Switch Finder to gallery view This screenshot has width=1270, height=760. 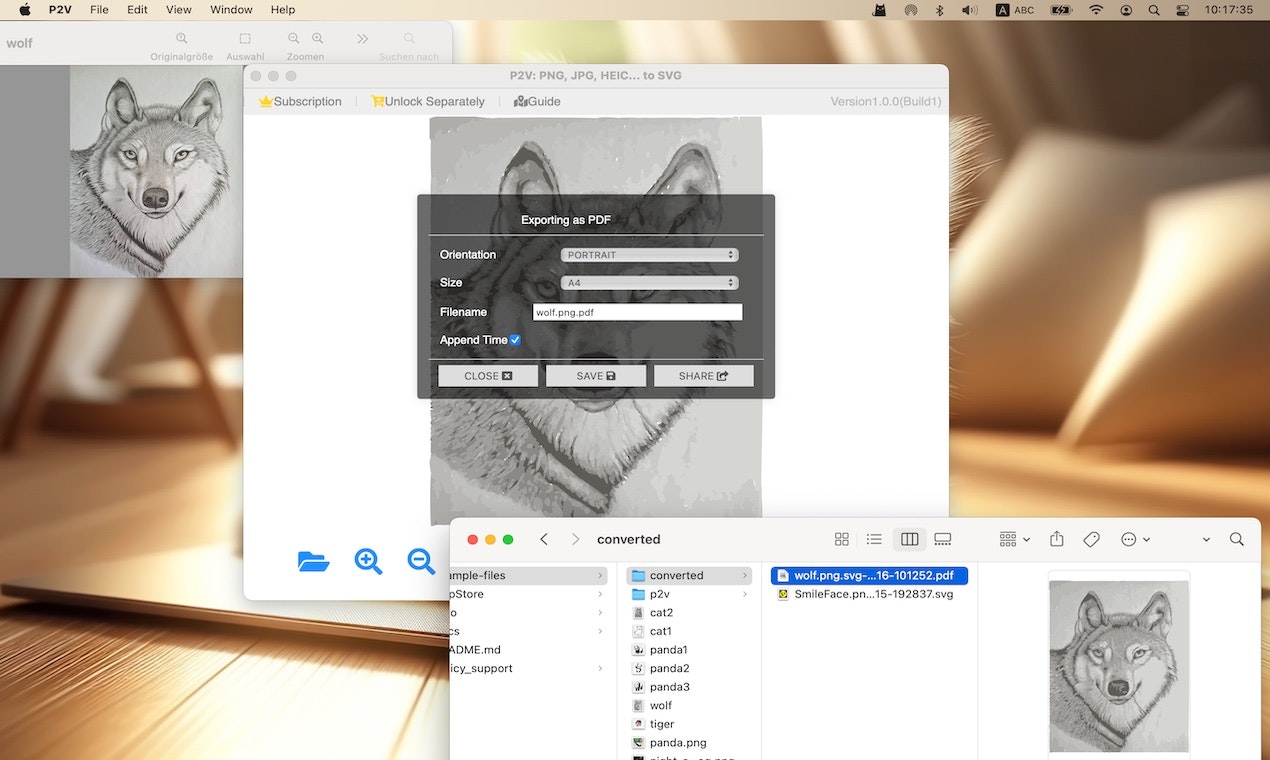pos(942,539)
